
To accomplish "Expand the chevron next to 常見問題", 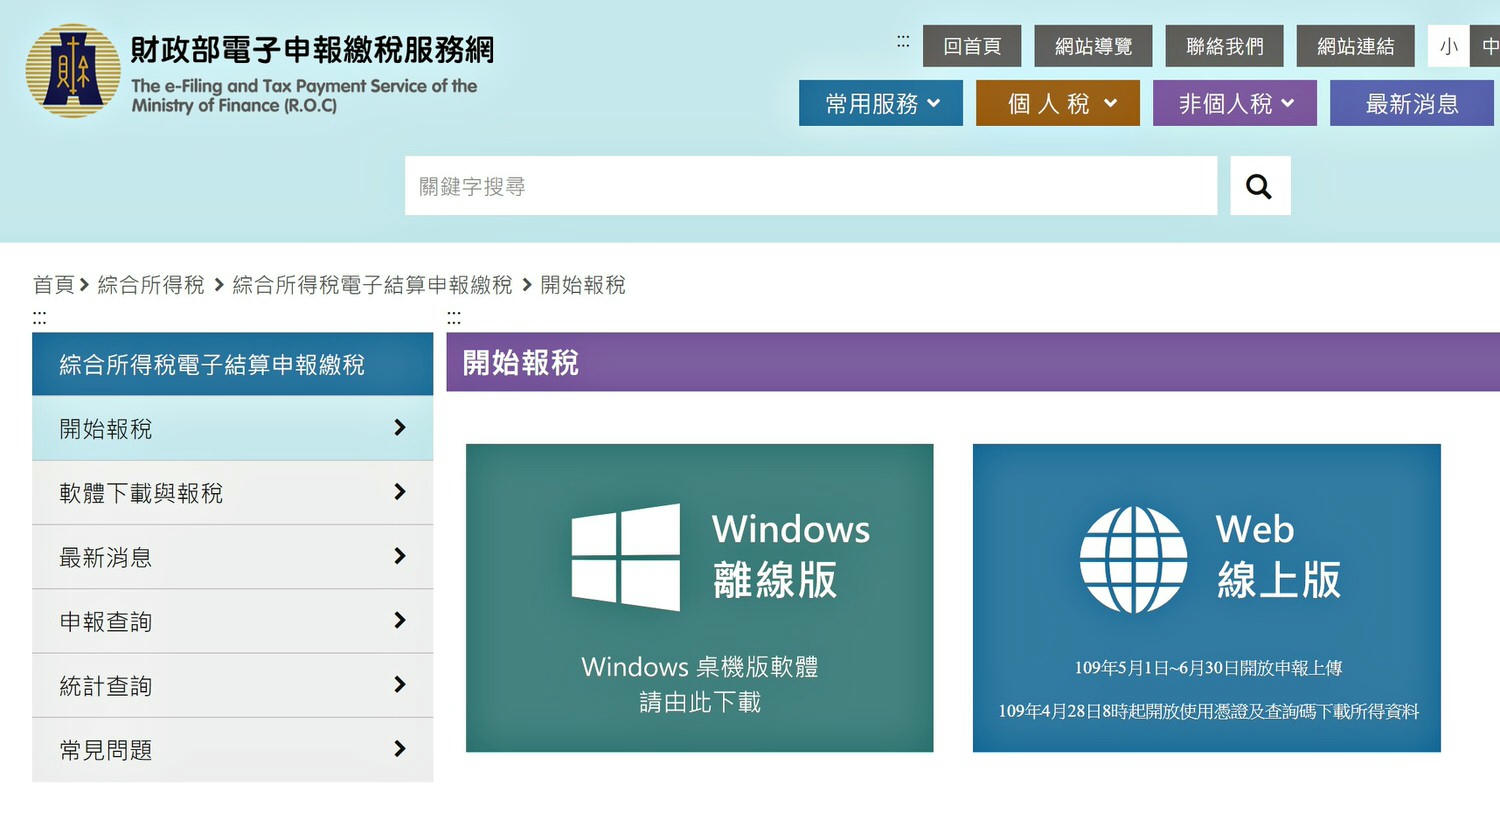I will pos(400,748).
